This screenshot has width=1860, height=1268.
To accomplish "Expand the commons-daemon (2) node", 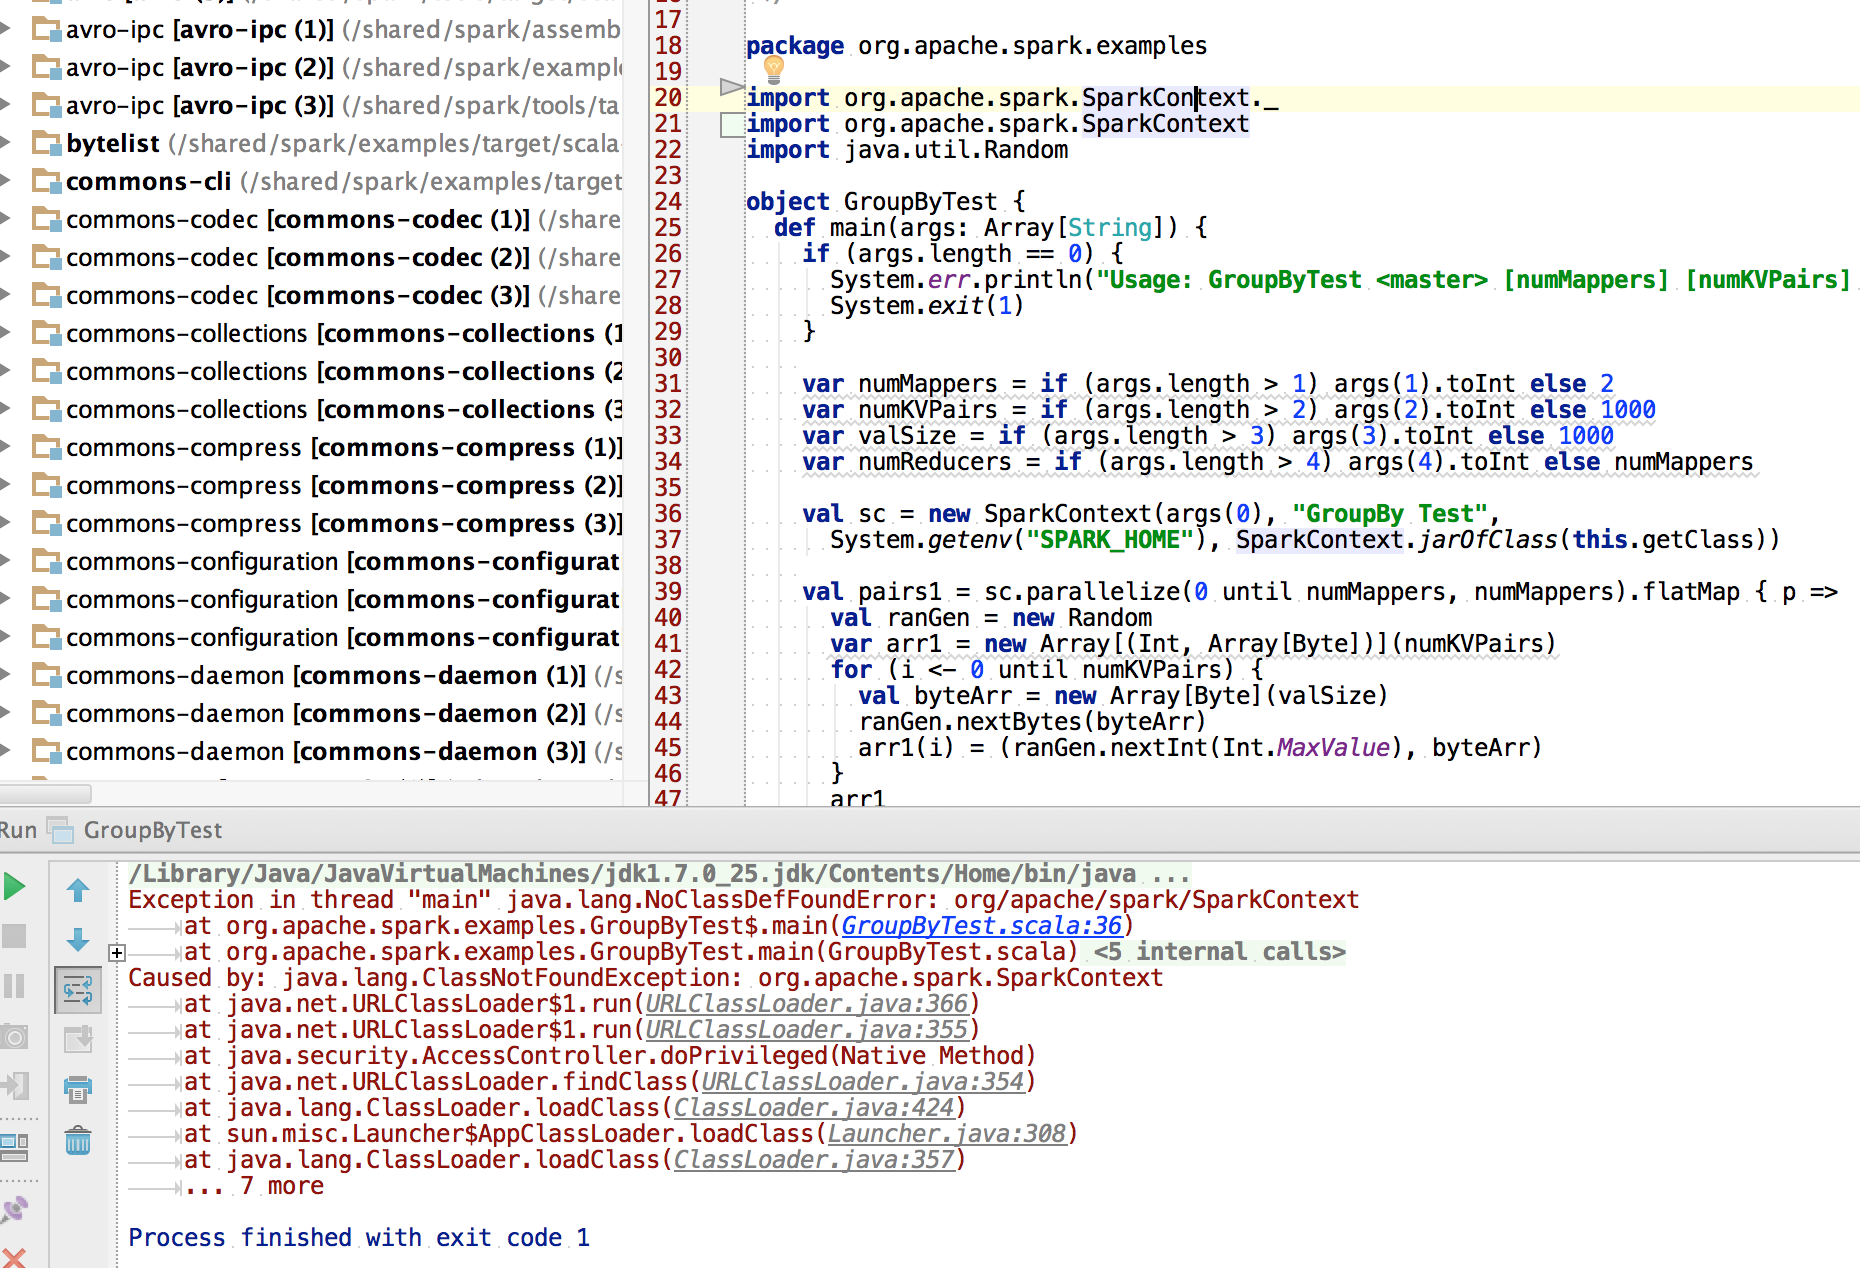I will coord(5,713).
